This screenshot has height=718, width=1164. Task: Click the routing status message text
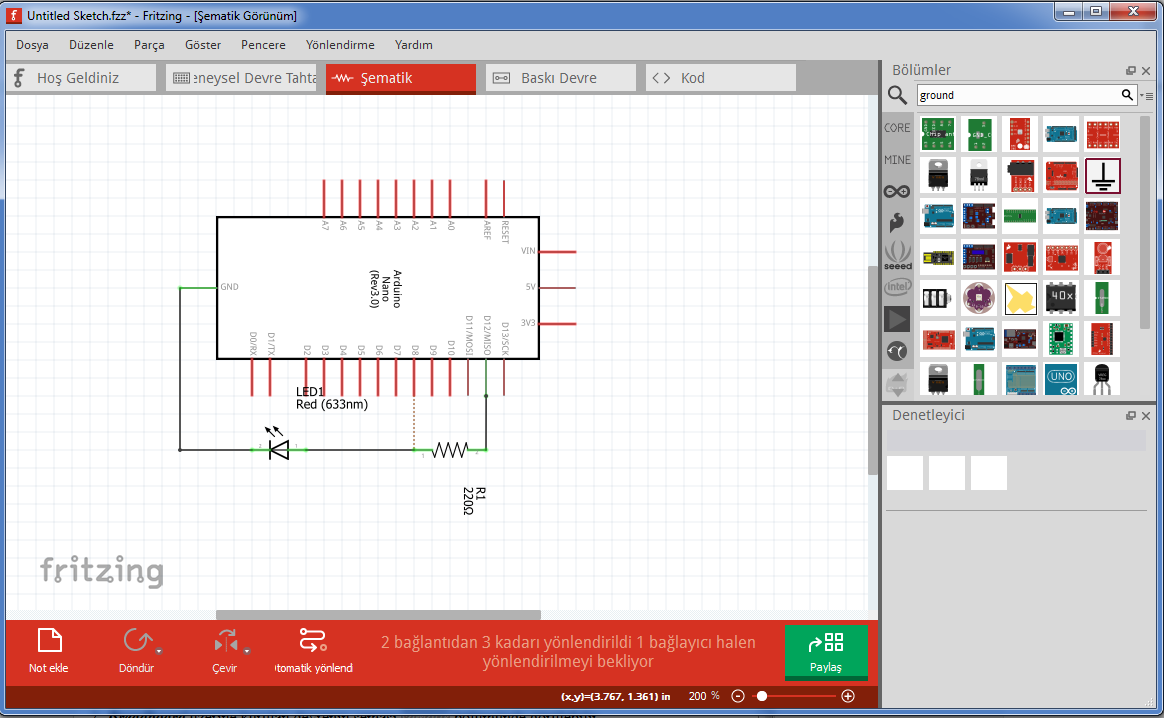[x=568, y=652]
